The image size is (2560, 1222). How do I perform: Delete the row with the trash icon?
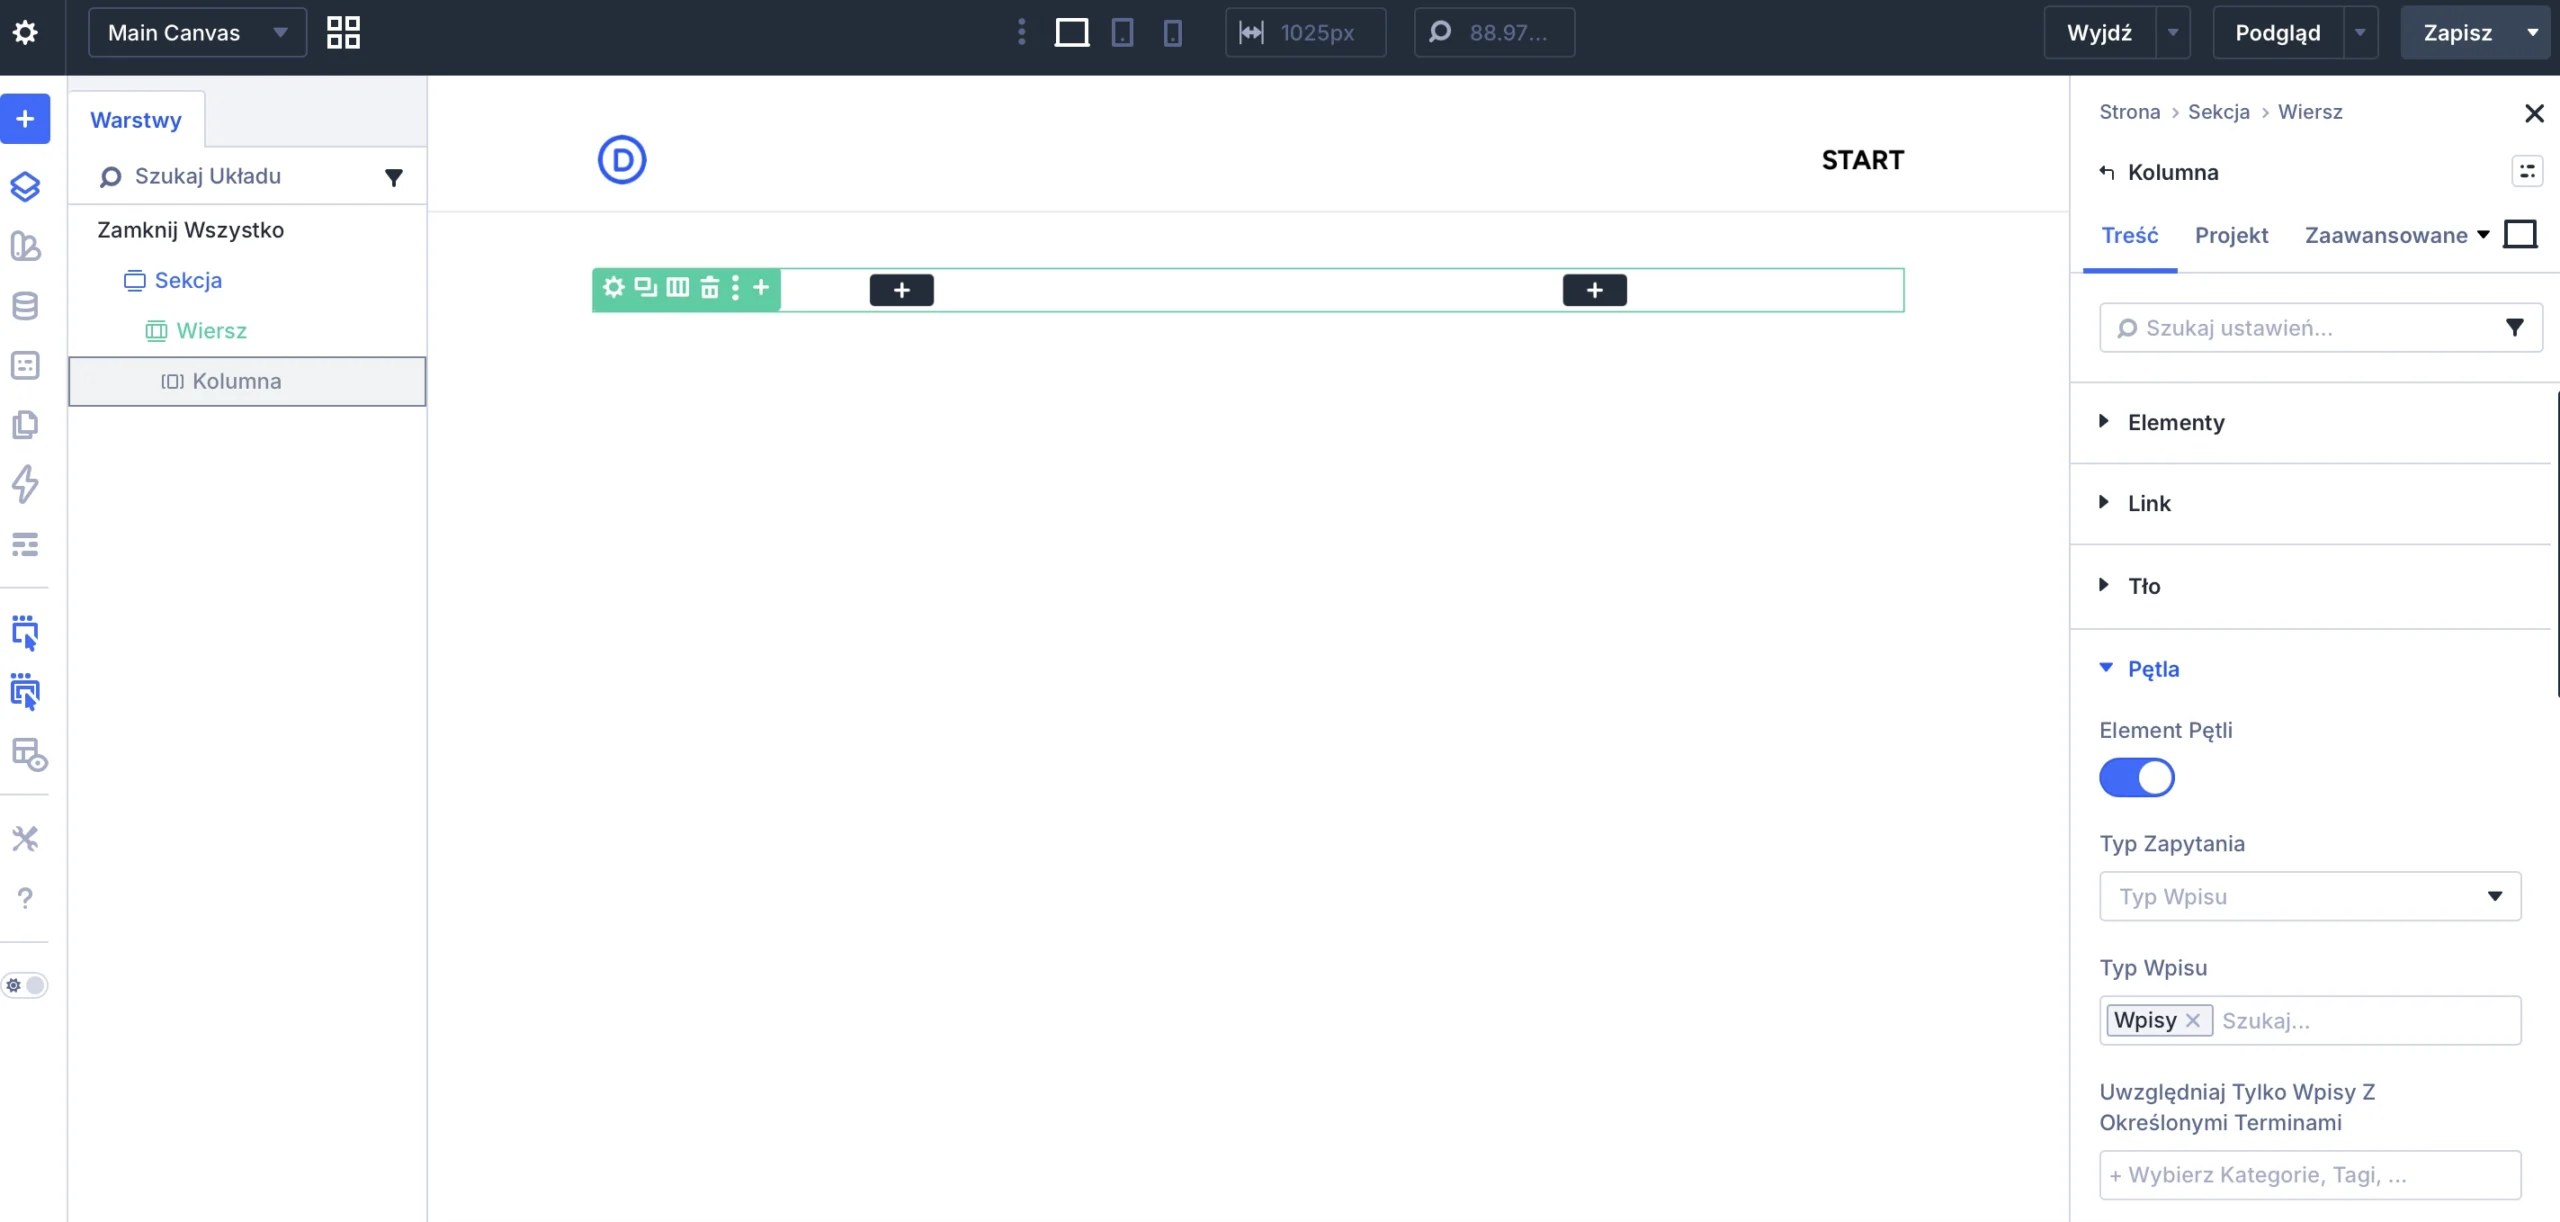pyautogui.click(x=710, y=288)
